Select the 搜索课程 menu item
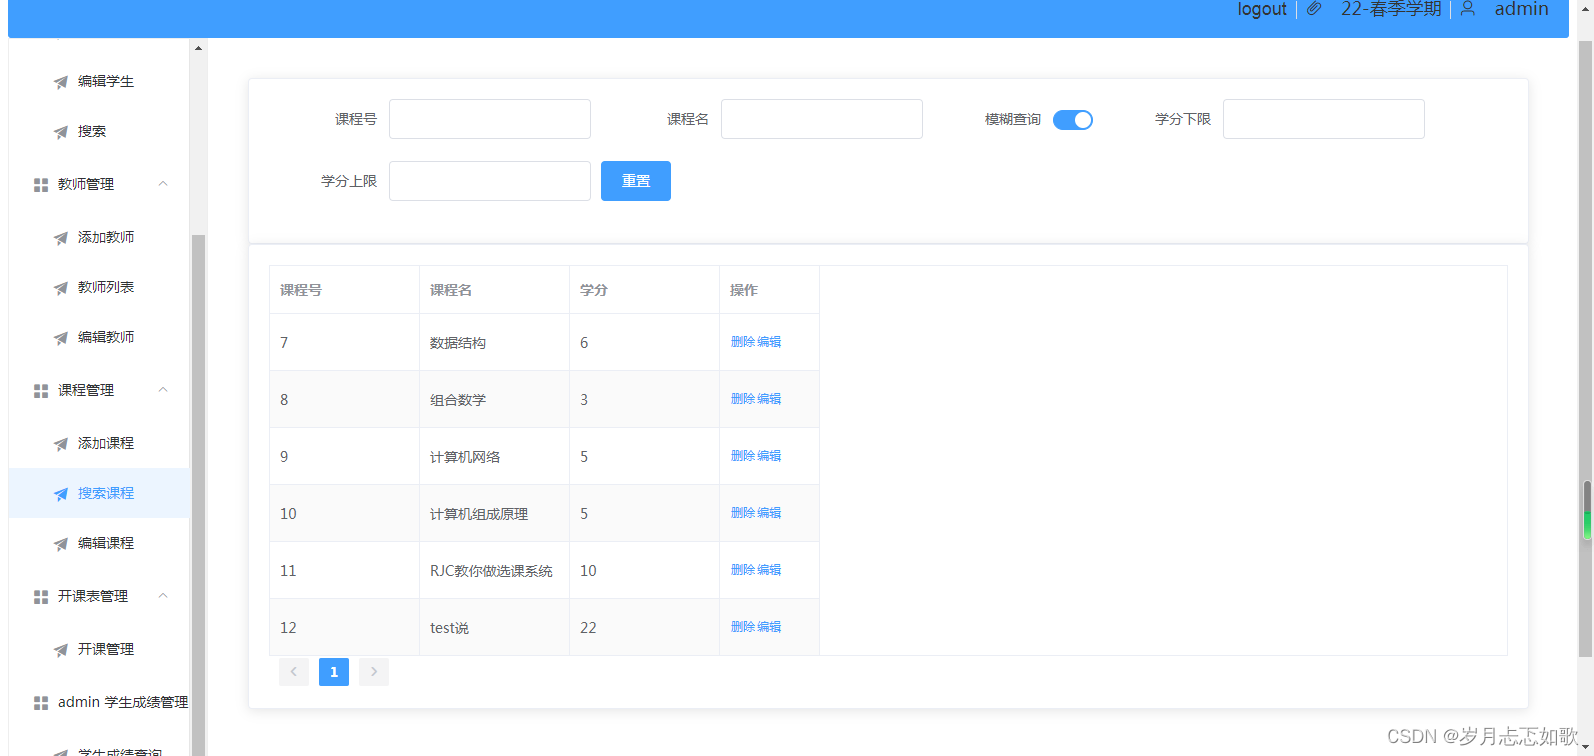The height and width of the screenshot is (756, 1594). pos(99,494)
